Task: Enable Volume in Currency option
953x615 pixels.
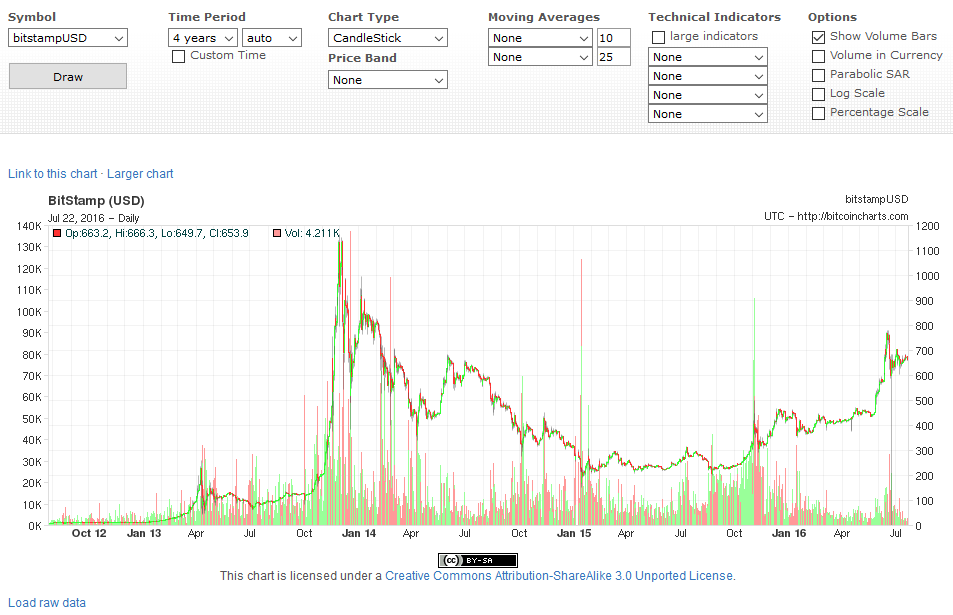Action: [819, 57]
